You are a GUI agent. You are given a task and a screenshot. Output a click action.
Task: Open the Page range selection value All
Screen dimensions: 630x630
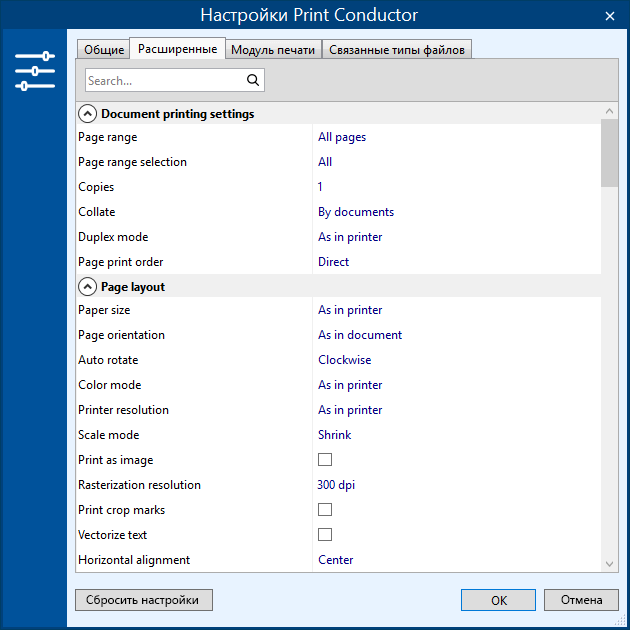[x=325, y=162]
